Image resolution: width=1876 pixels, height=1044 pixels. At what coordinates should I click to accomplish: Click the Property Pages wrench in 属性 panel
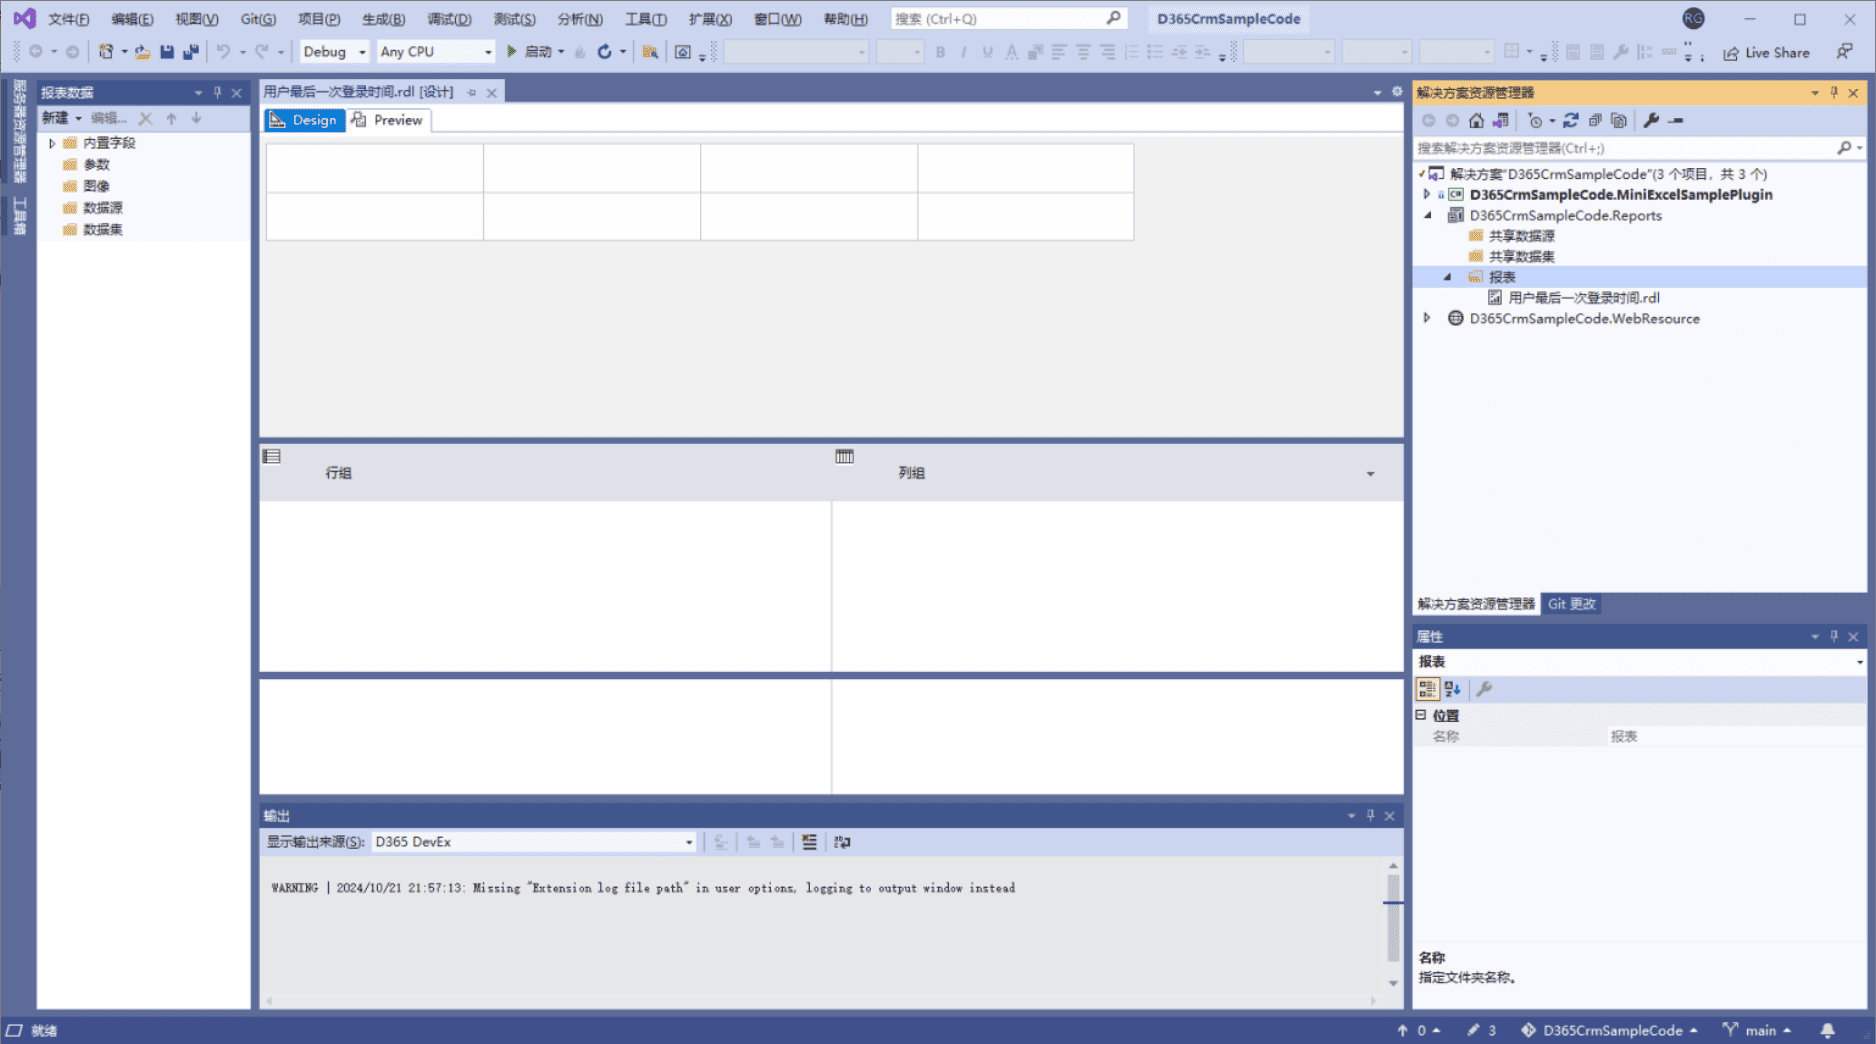tap(1484, 689)
